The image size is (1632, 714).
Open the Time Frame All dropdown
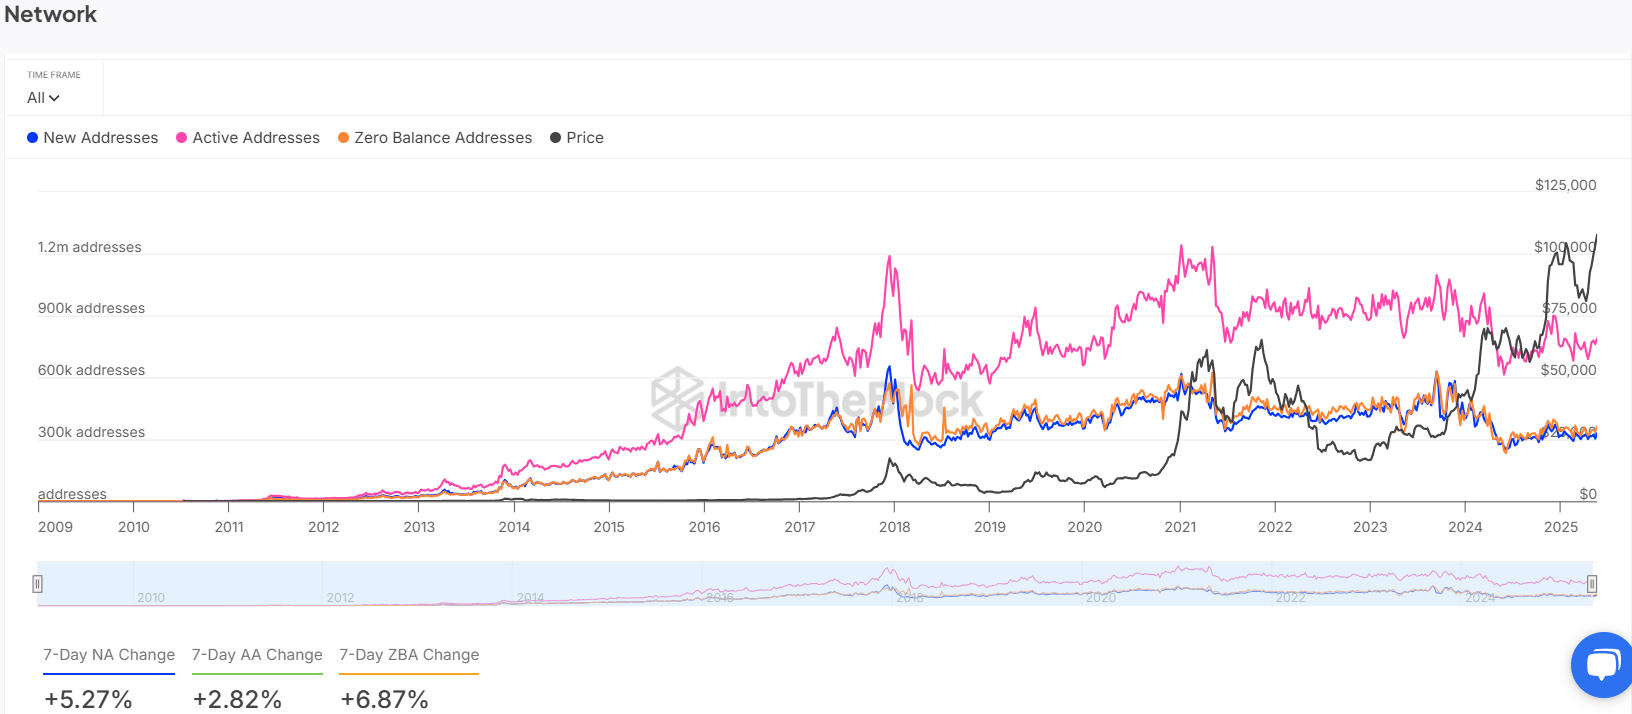pyautogui.click(x=43, y=98)
